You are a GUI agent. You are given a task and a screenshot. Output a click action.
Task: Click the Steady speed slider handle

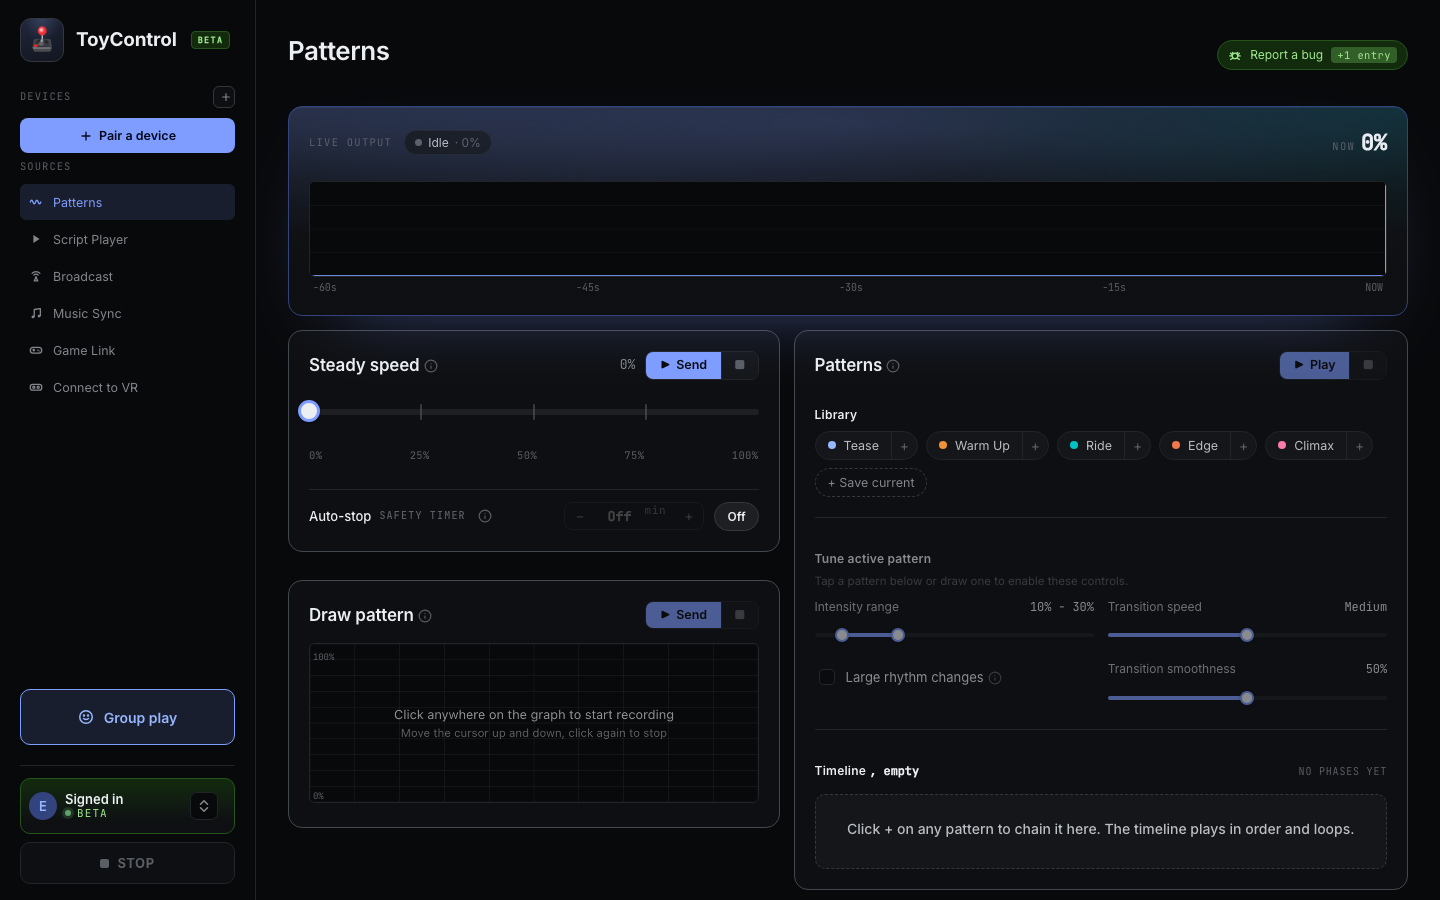point(309,411)
